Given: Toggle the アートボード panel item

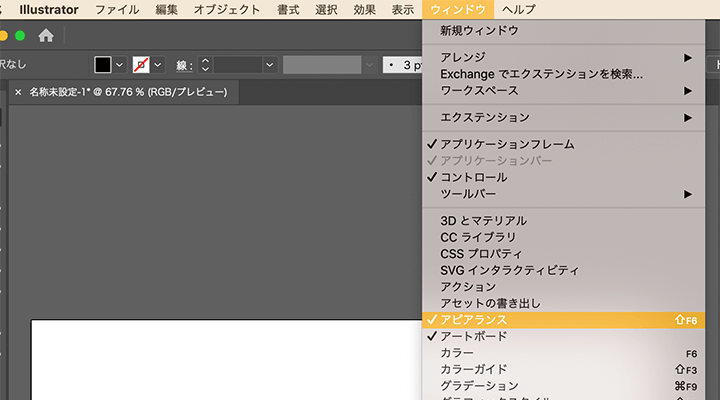Looking at the screenshot, I should (563, 337).
